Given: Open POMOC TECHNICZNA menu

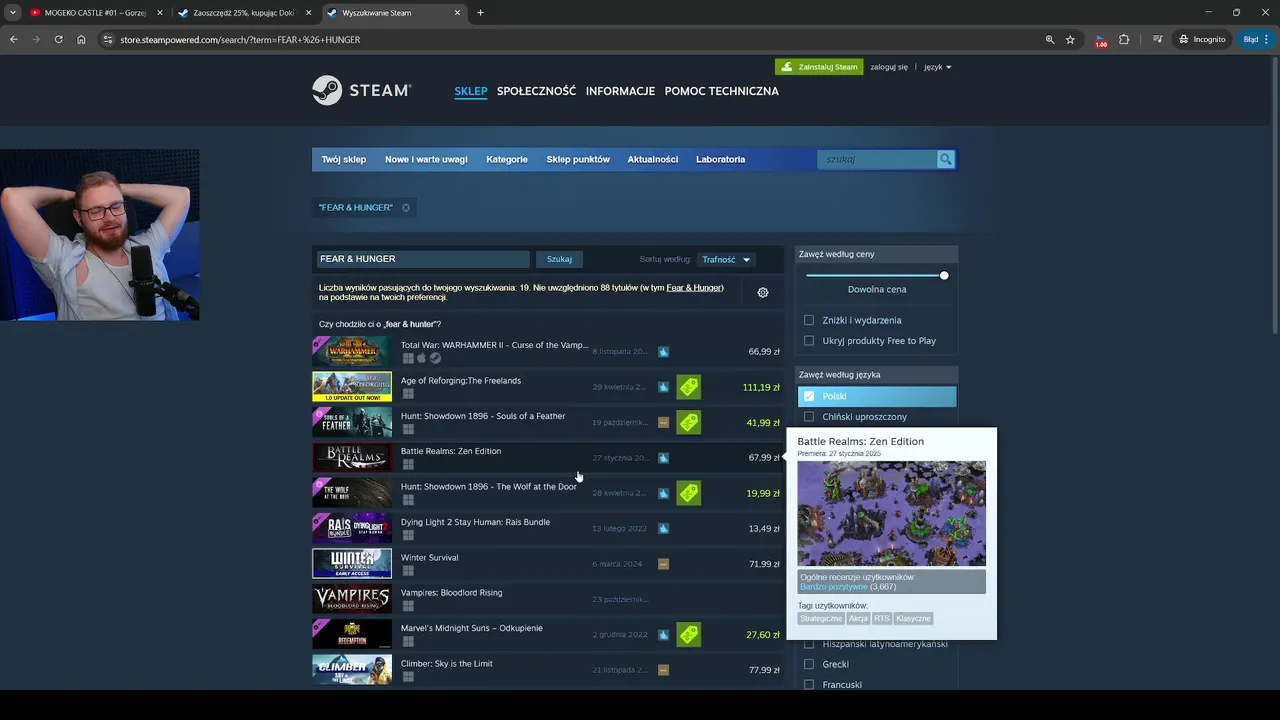Looking at the screenshot, I should point(721,91).
